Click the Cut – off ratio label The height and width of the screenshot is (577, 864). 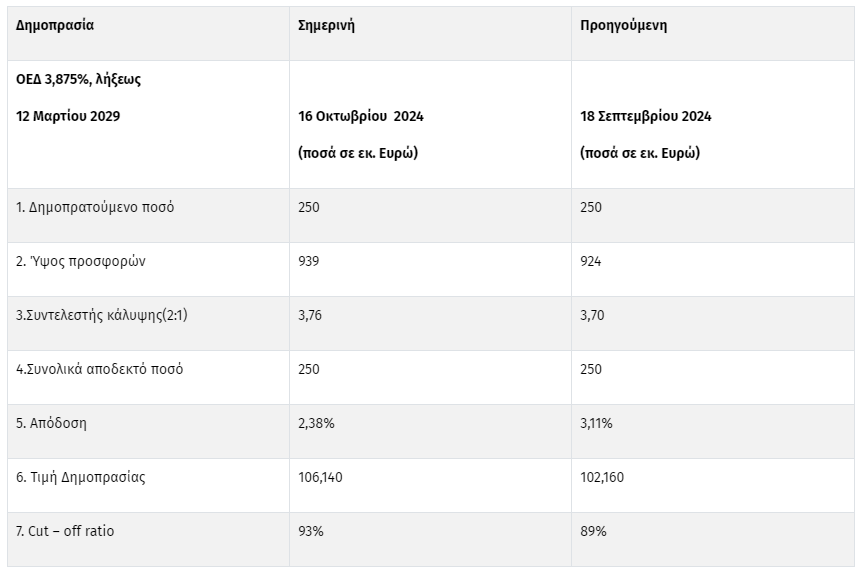[65, 531]
